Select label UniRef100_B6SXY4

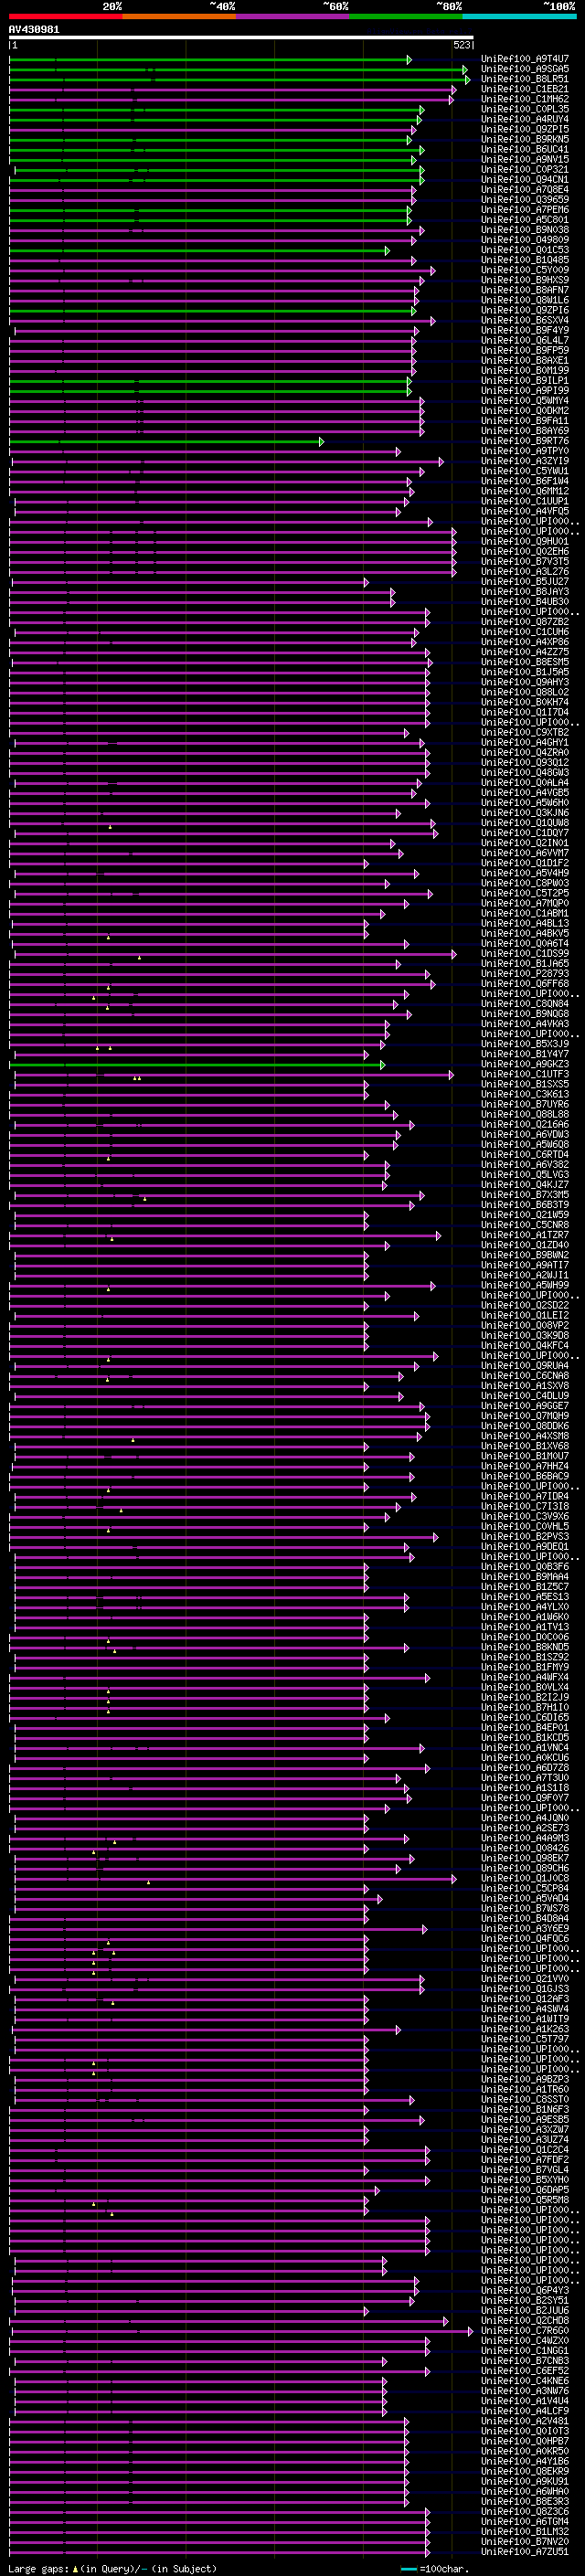525,320
